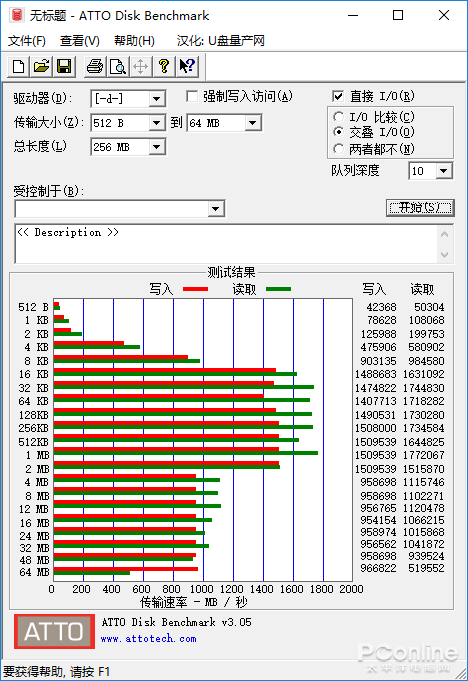
Task: Click the 64 MB read value 519552
Action: tap(426, 568)
